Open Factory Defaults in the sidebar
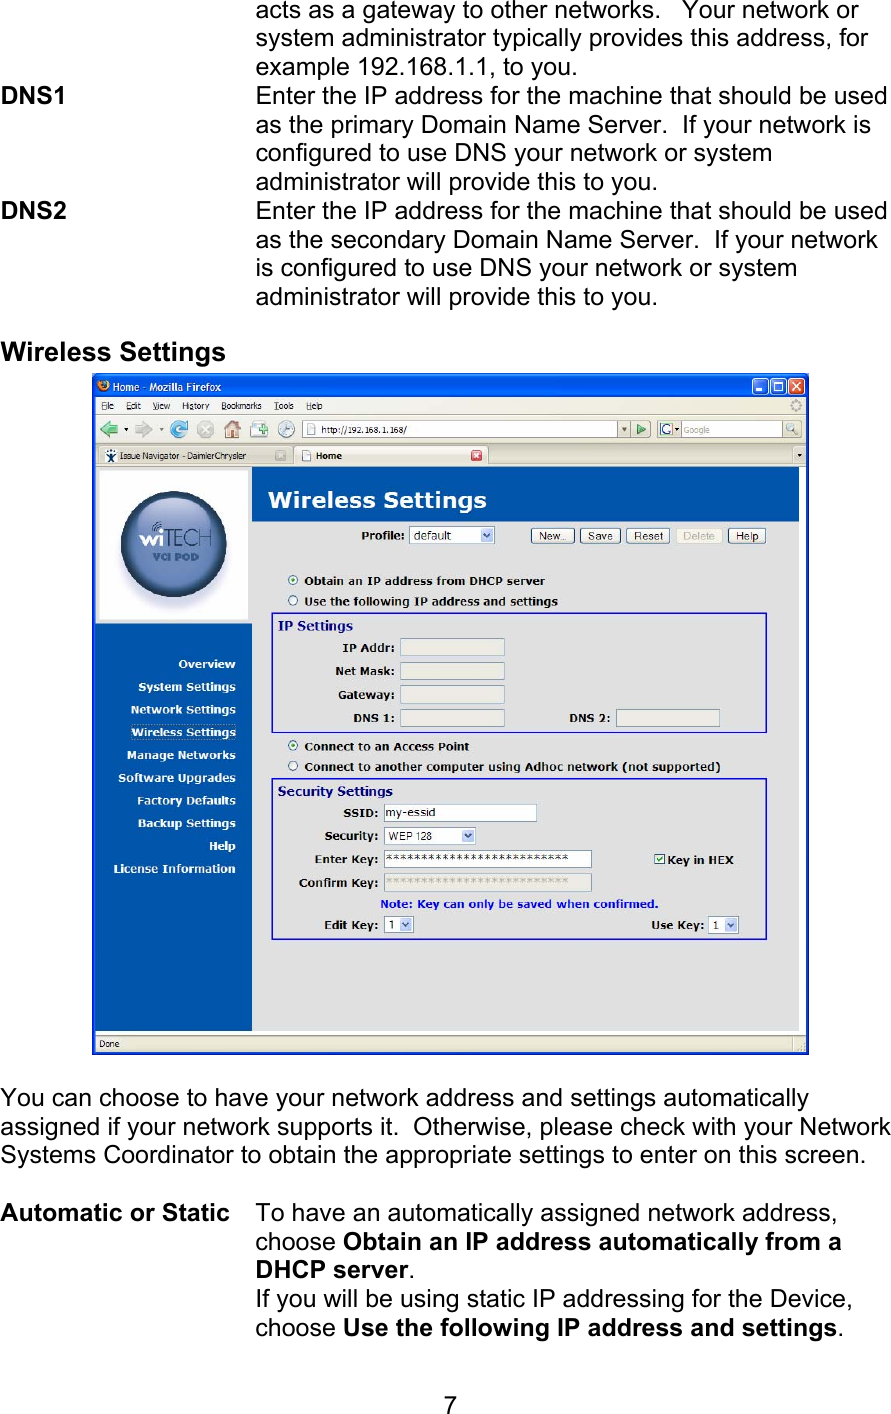891x1414 pixels. pos(186,801)
